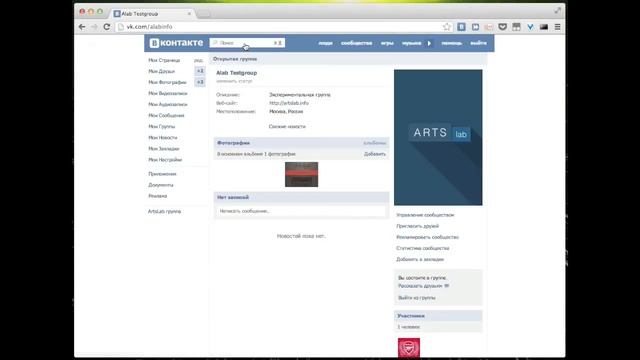Open the люди header menu item

pos(325,43)
